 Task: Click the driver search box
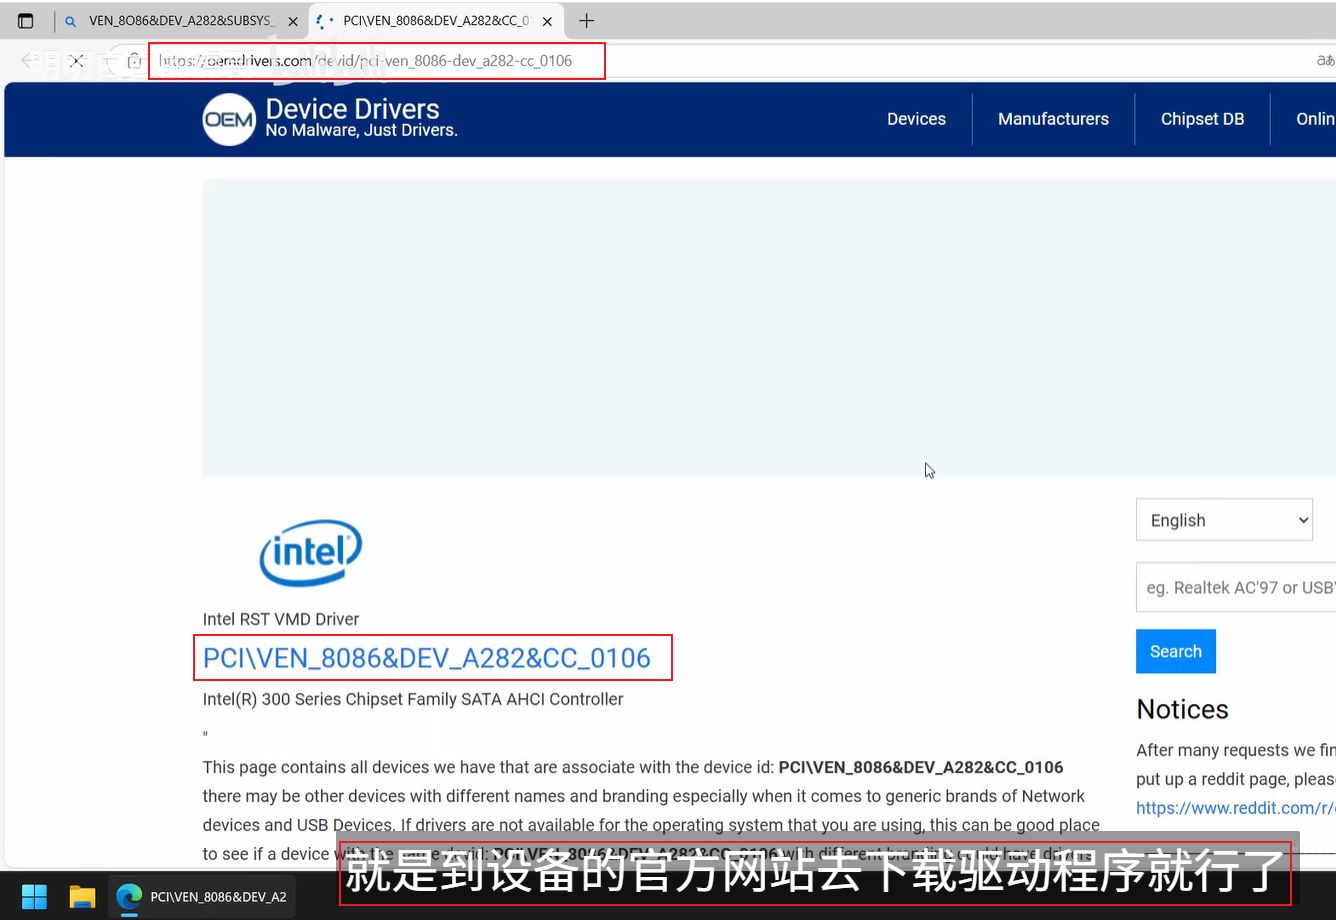[x=1236, y=587]
